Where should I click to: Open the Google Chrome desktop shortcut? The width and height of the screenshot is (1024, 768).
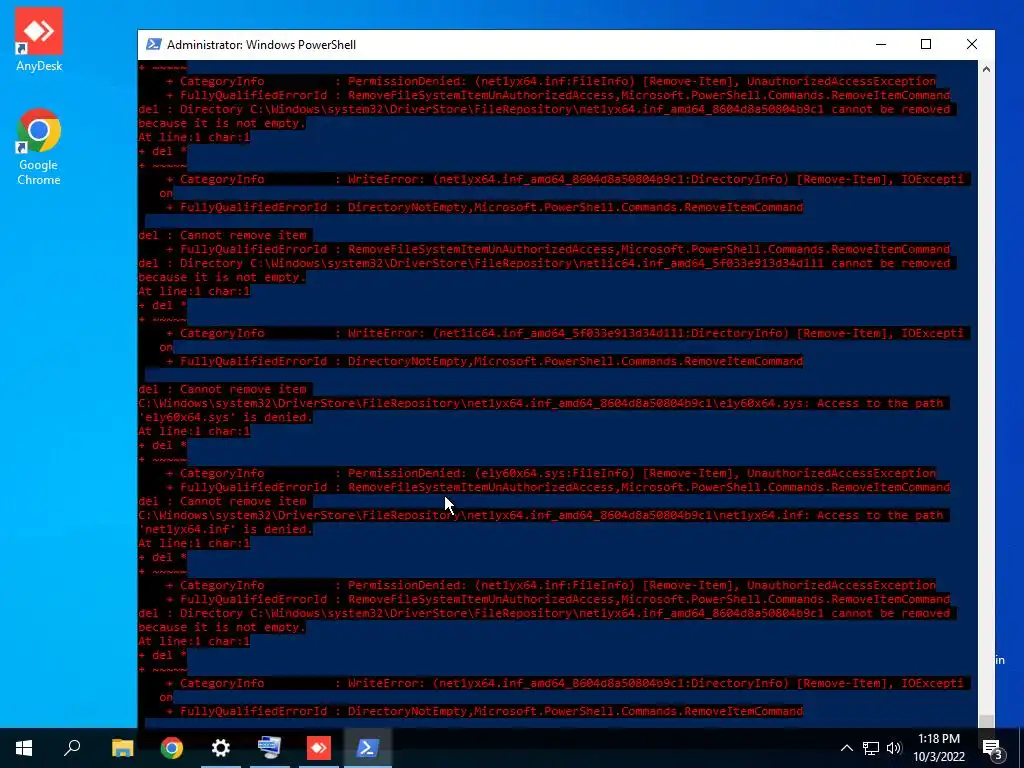coord(39,147)
